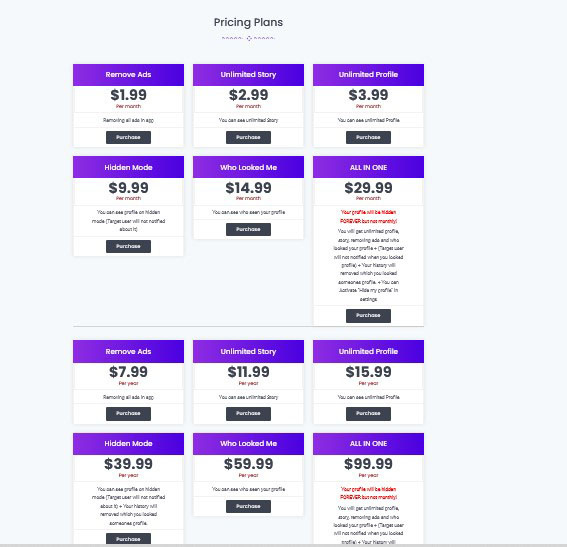Purchase the $3.99 monthly Unlimited Profile plan
The image size is (567, 547).
pos(368,137)
